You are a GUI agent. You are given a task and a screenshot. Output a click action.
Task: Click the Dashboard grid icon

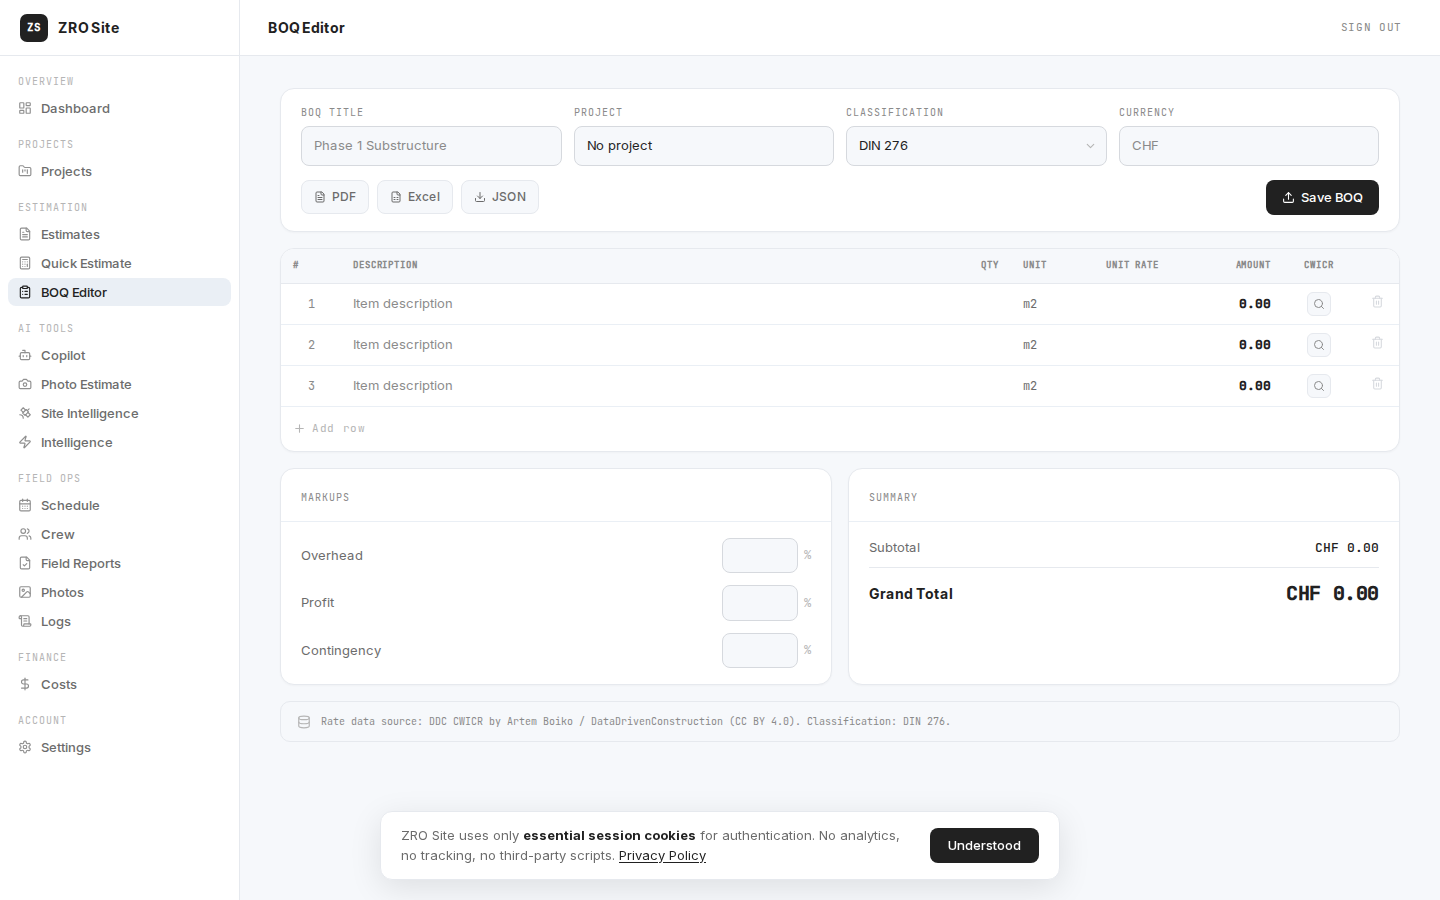click(x=25, y=108)
